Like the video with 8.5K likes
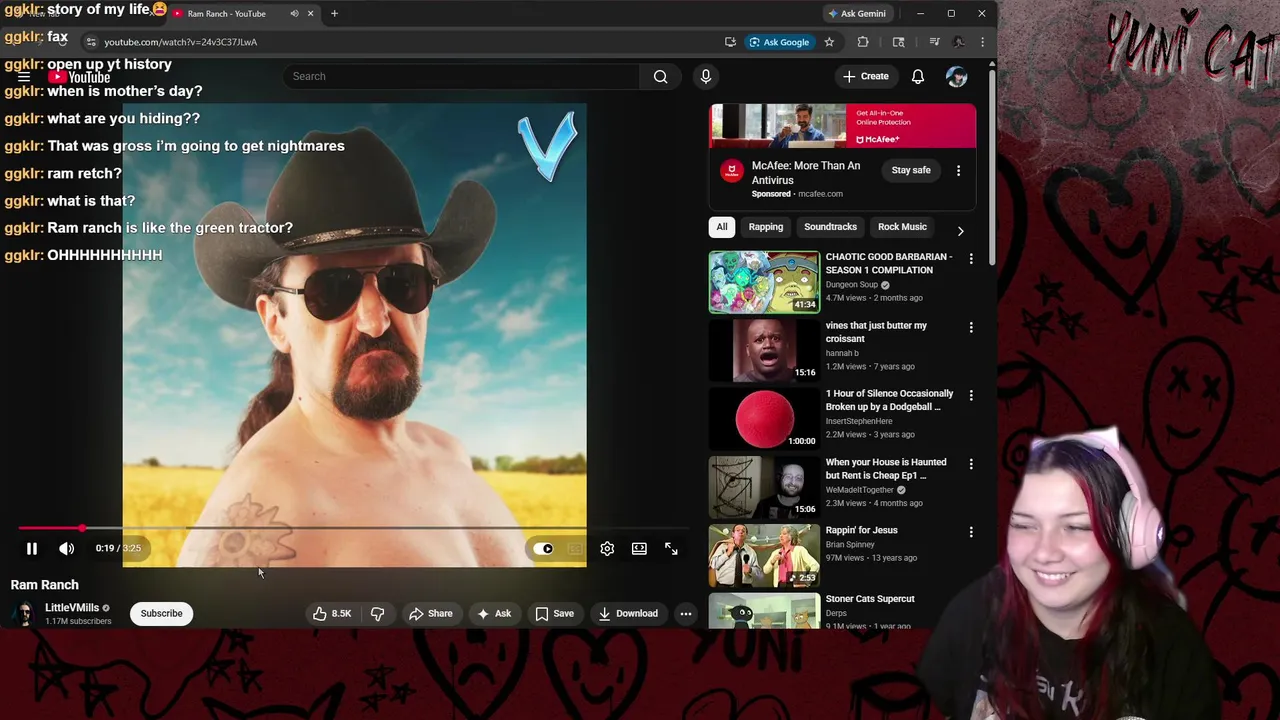Viewport: 1280px width, 720px height. pyautogui.click(x=331, y=613)
